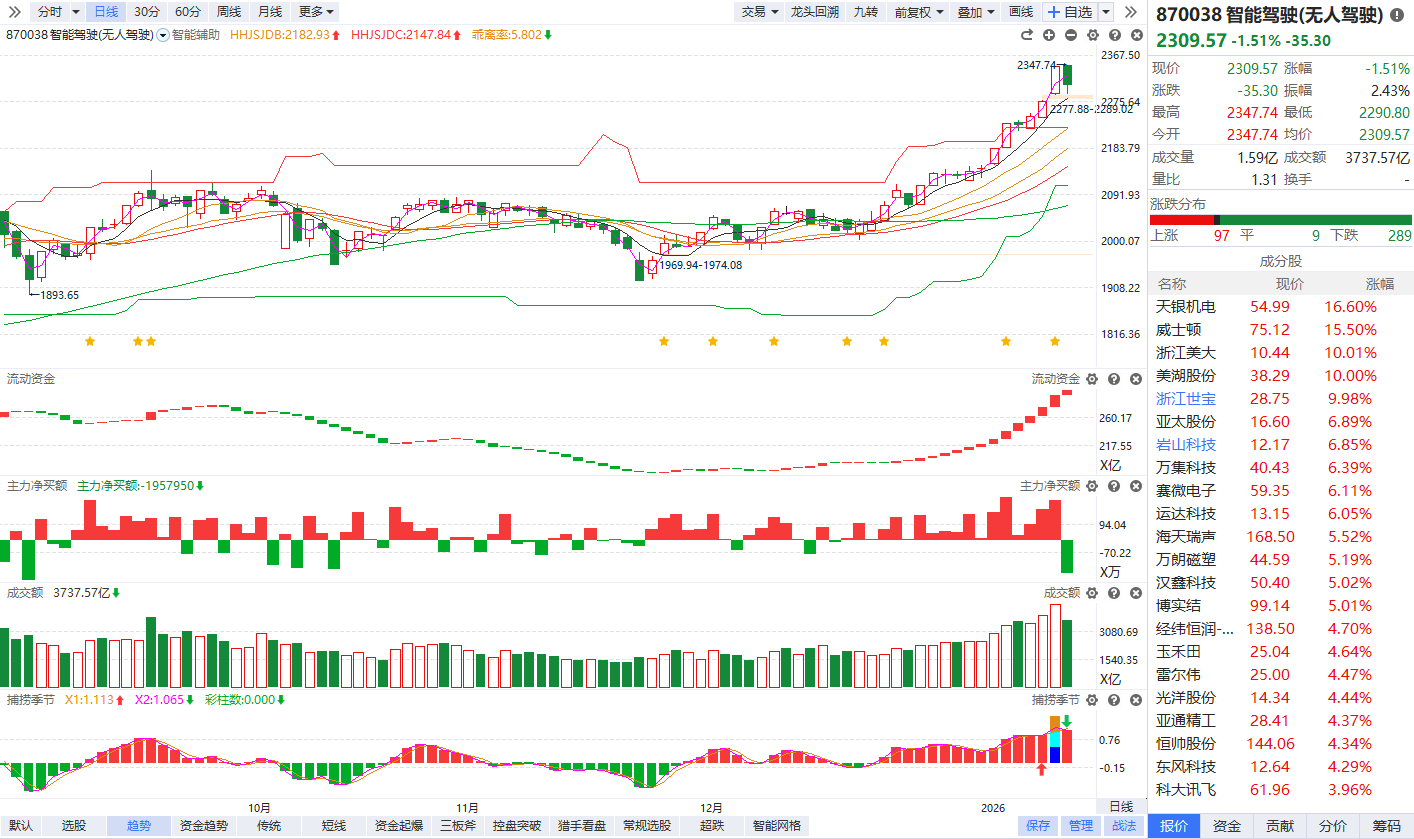Click the 涨跌分布 red-green distribution bar
The width and height of the screenshot is (1414, 839).
pos(1280,220)
